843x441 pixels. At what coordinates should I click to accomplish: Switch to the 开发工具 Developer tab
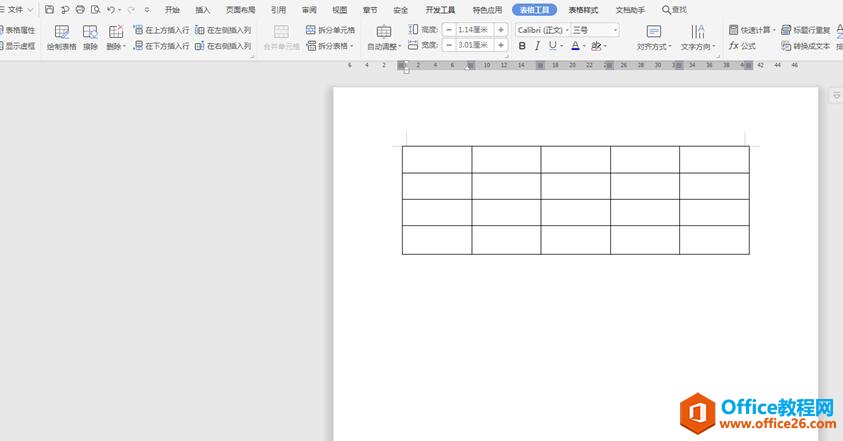tap(440, 10)
